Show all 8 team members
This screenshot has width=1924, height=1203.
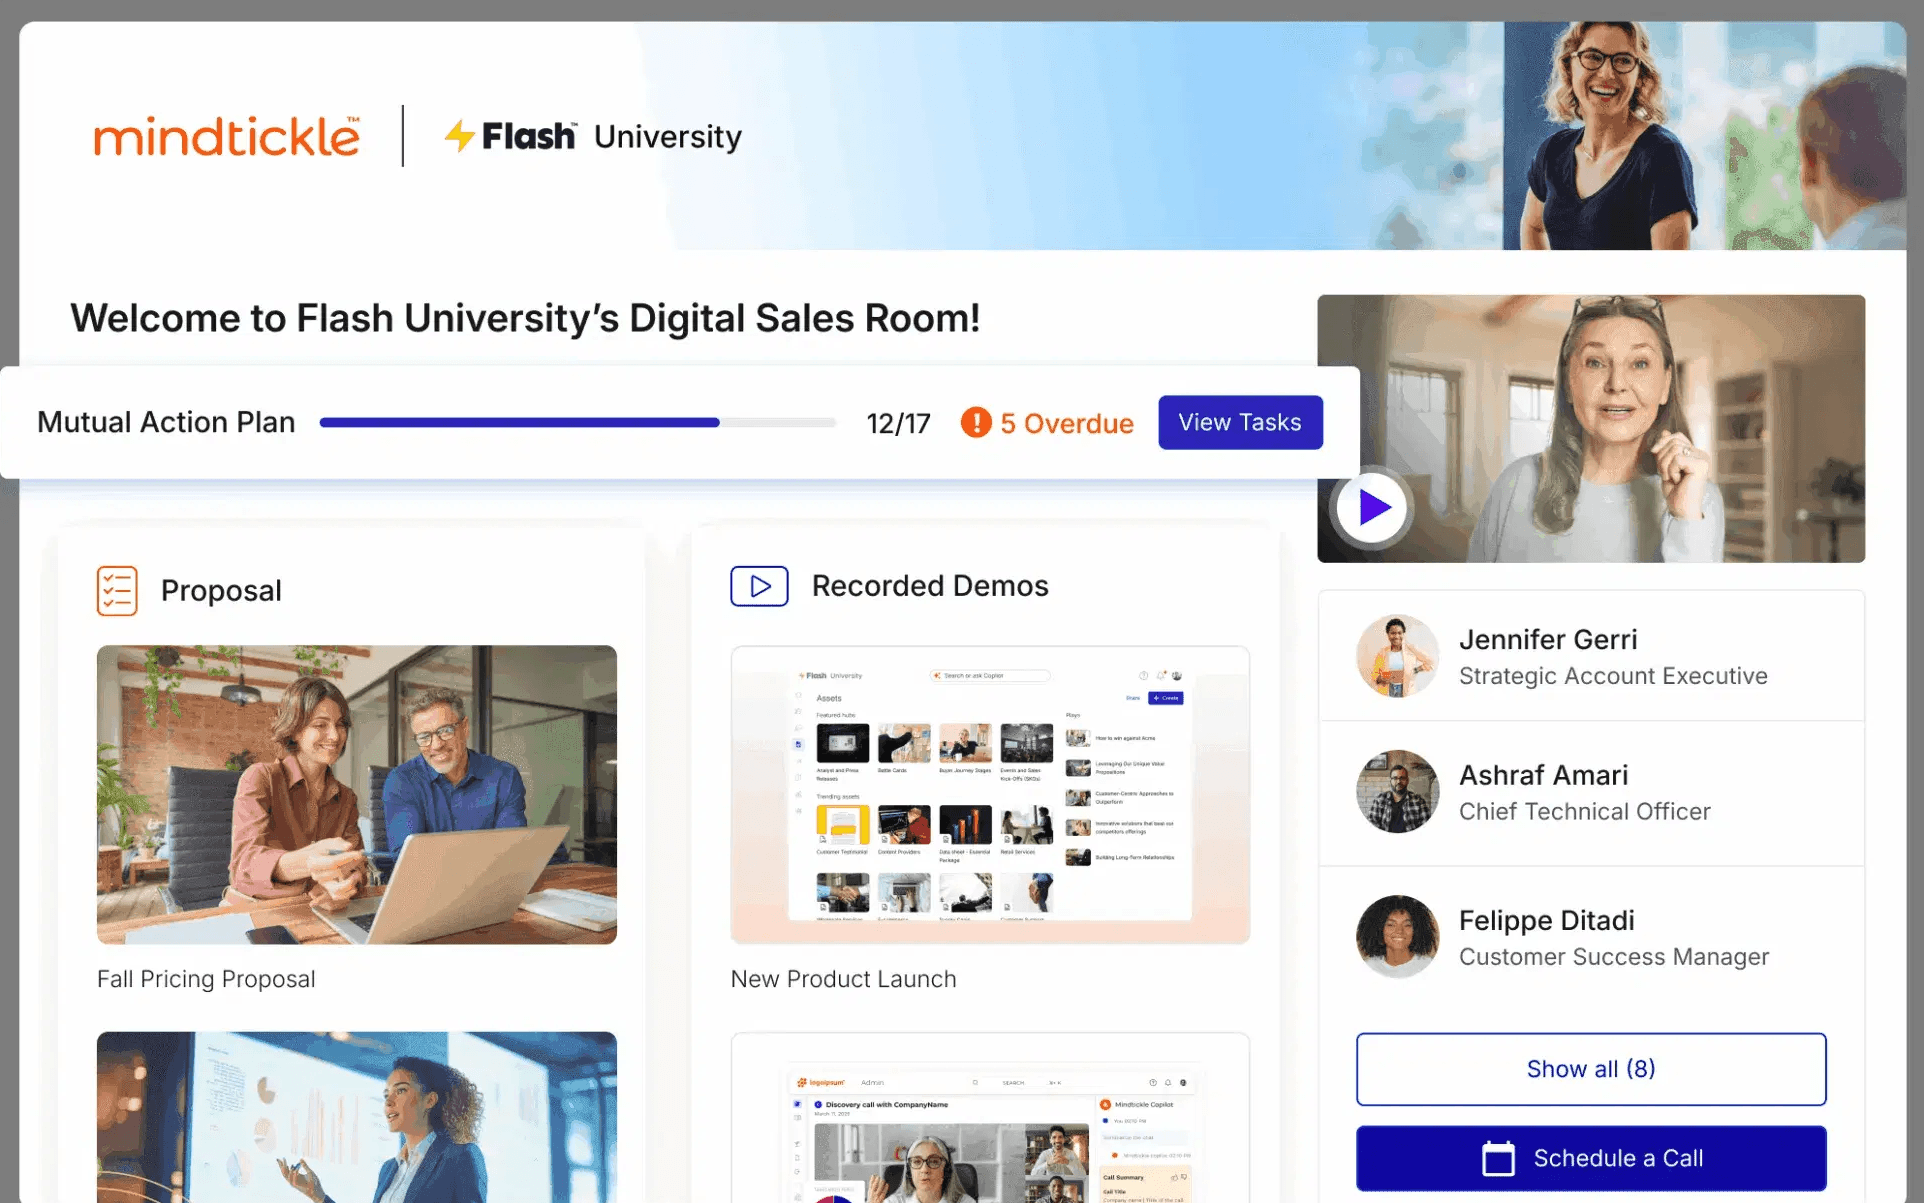[x=1591, y=1069]
